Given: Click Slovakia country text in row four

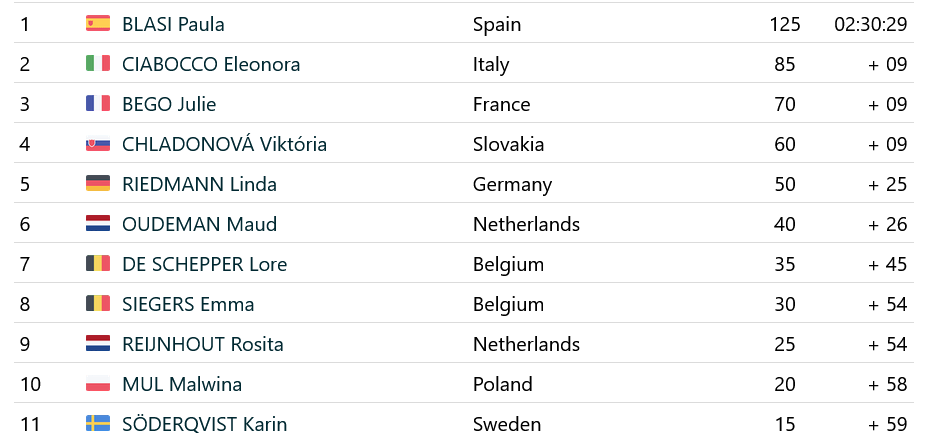Looking at the screenshot, I should [508, 144].
